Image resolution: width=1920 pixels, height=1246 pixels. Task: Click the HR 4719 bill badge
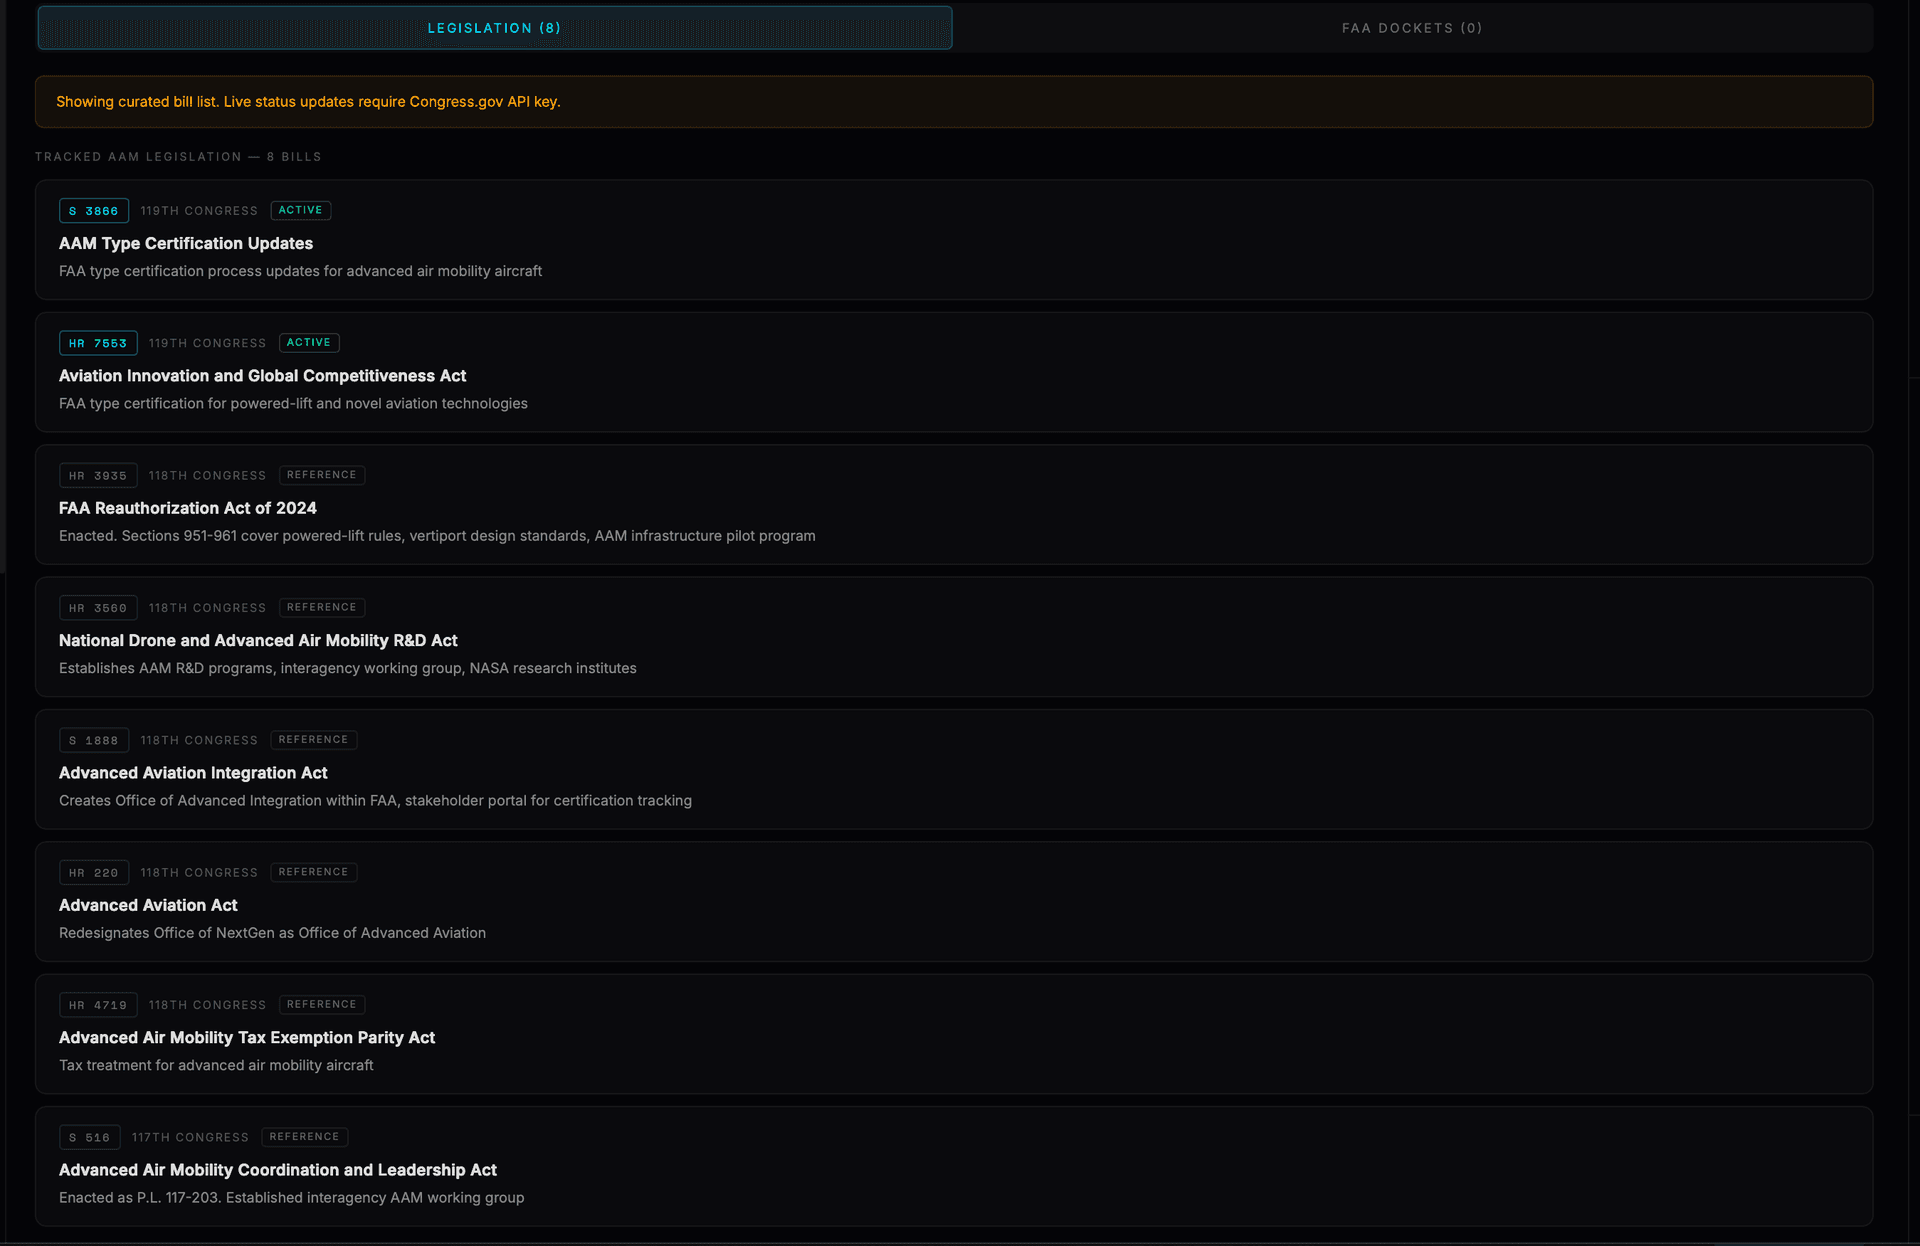97,1004
